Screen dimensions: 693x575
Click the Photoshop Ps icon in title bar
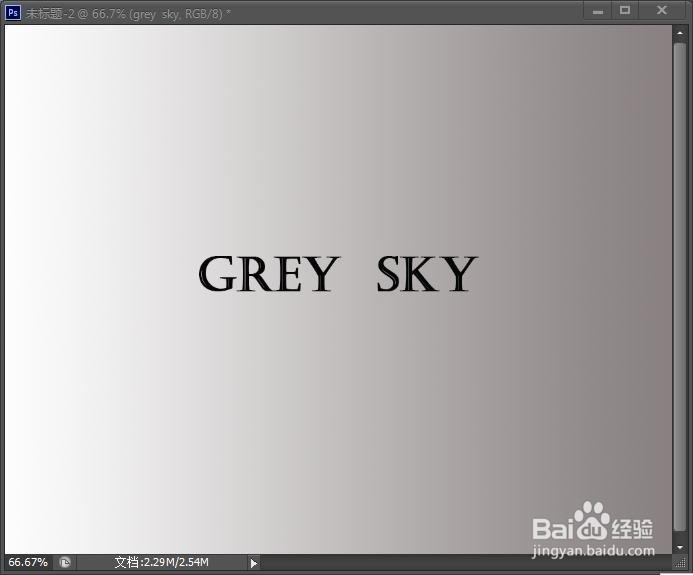click(x=13, y=12)
